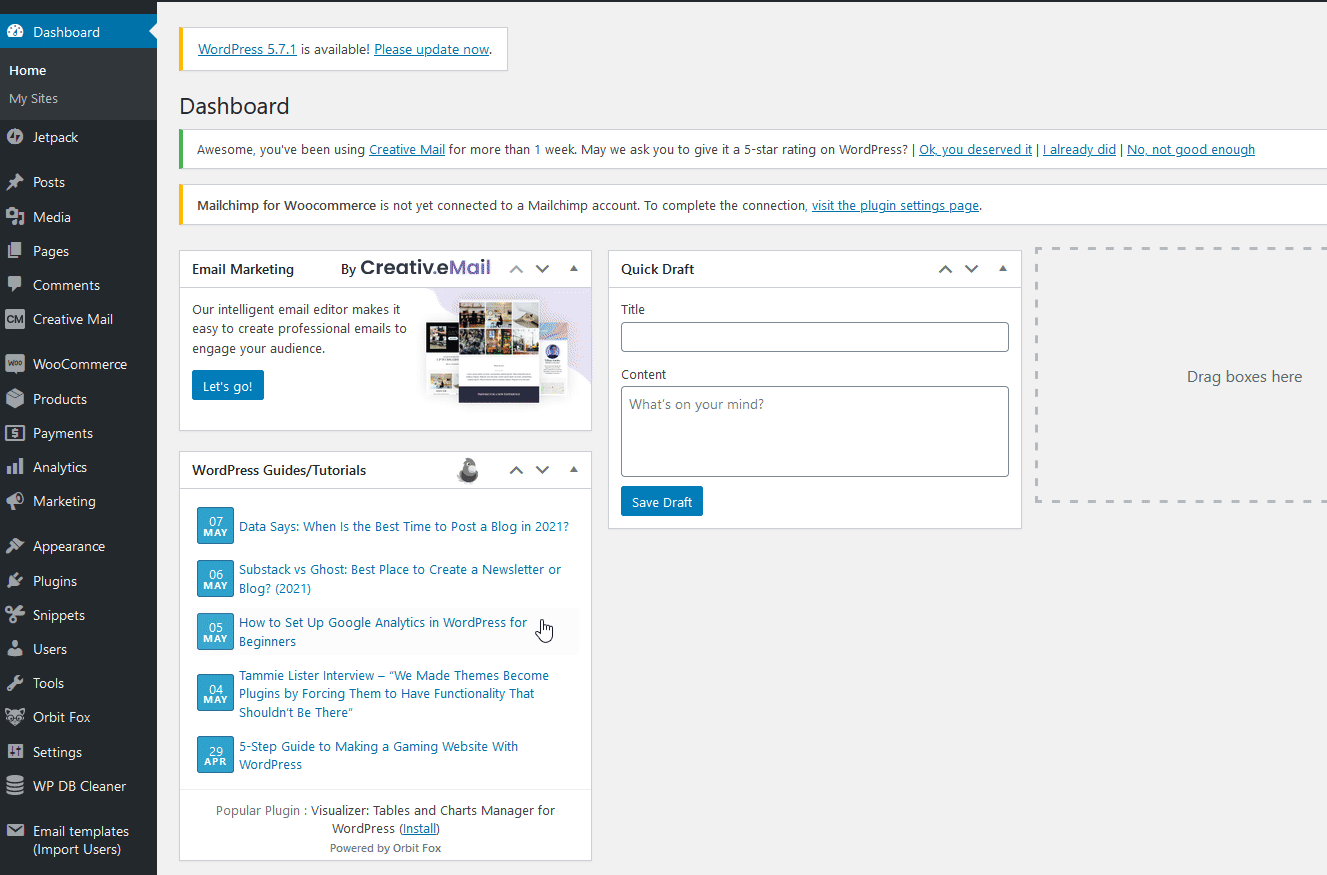This screenshot has width=1327, height=875.
Task: Click the Jetpack icon in sidebar
Action: pyautogui.click(x=15, y=137)
